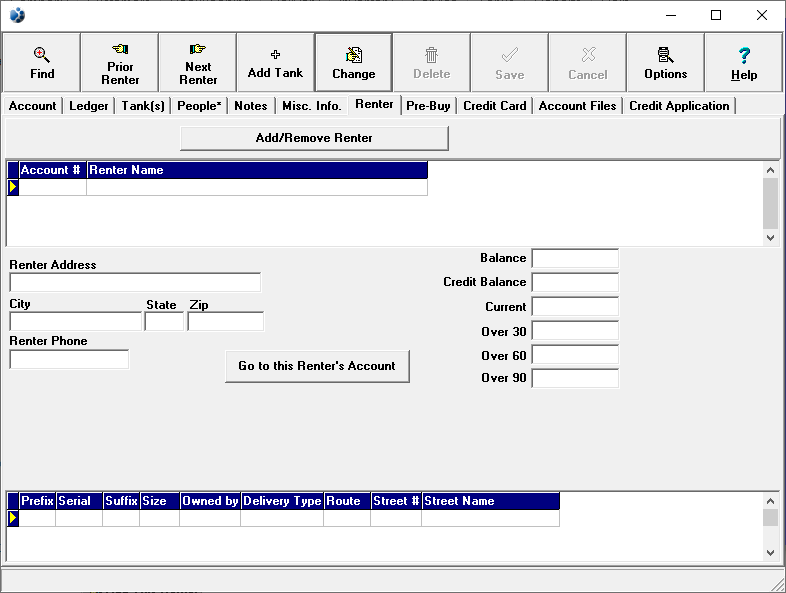Viewport: 786px width, 593px height.
Task: Open Help with the question mark
Action: [x=744, y=63]
